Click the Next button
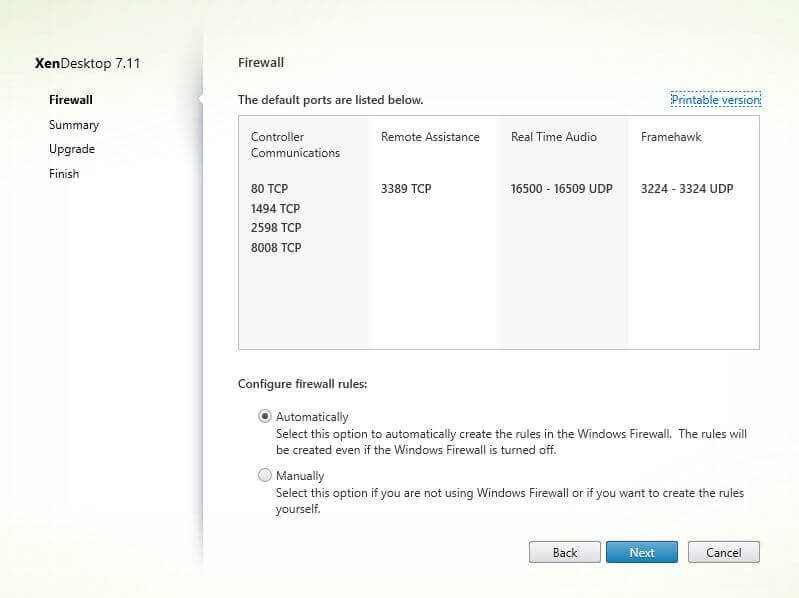This screenshot has height=598, width=799. click(642, 552)
